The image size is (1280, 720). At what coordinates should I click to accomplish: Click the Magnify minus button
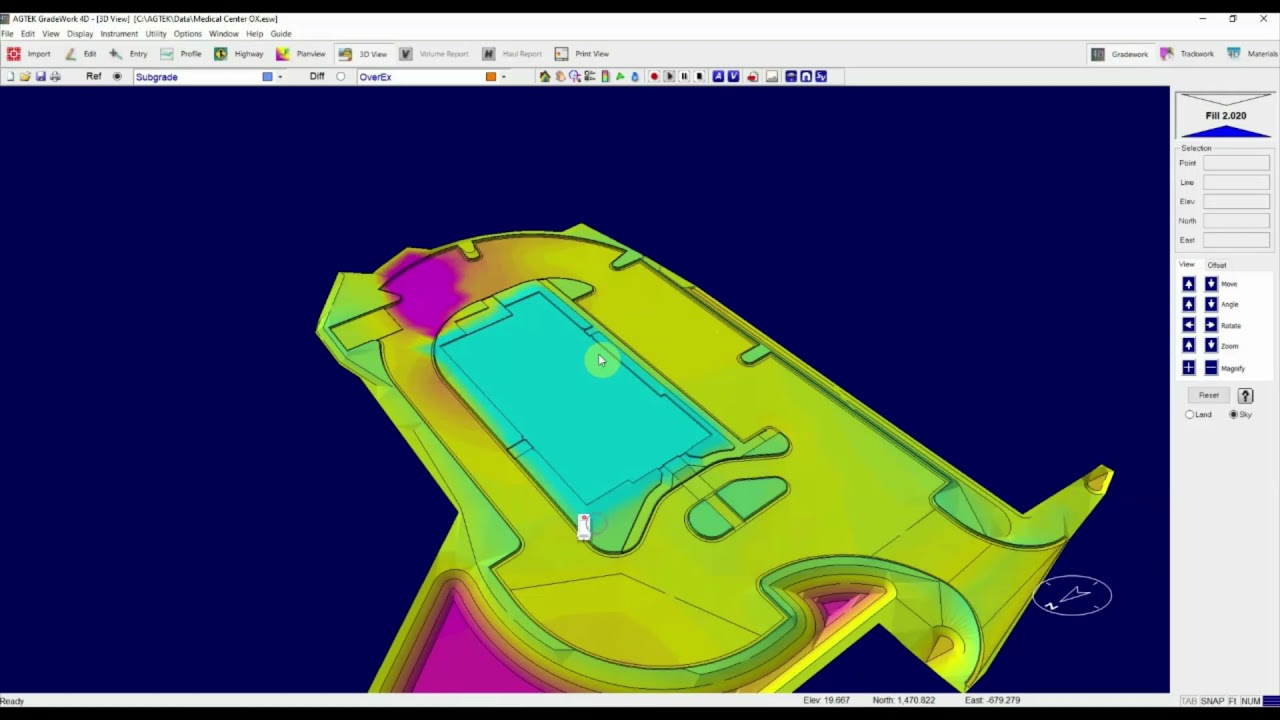pos(1211,368)
